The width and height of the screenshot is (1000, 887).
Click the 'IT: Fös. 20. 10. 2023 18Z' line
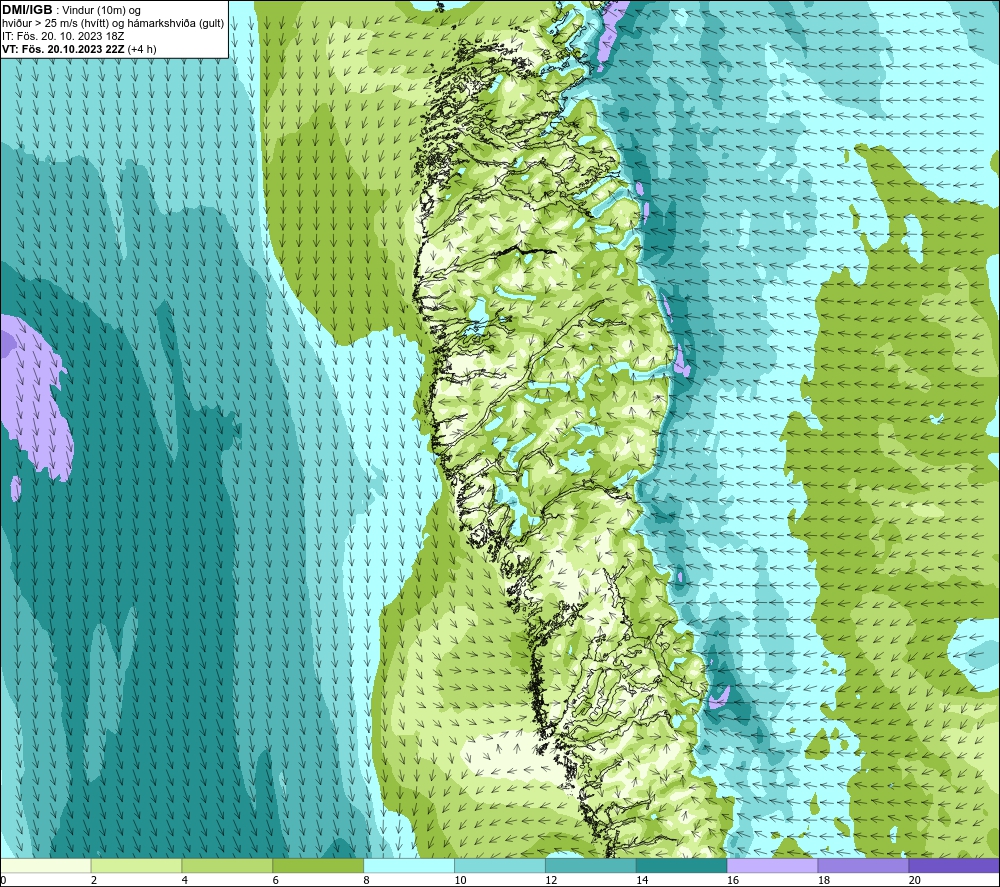63,36
